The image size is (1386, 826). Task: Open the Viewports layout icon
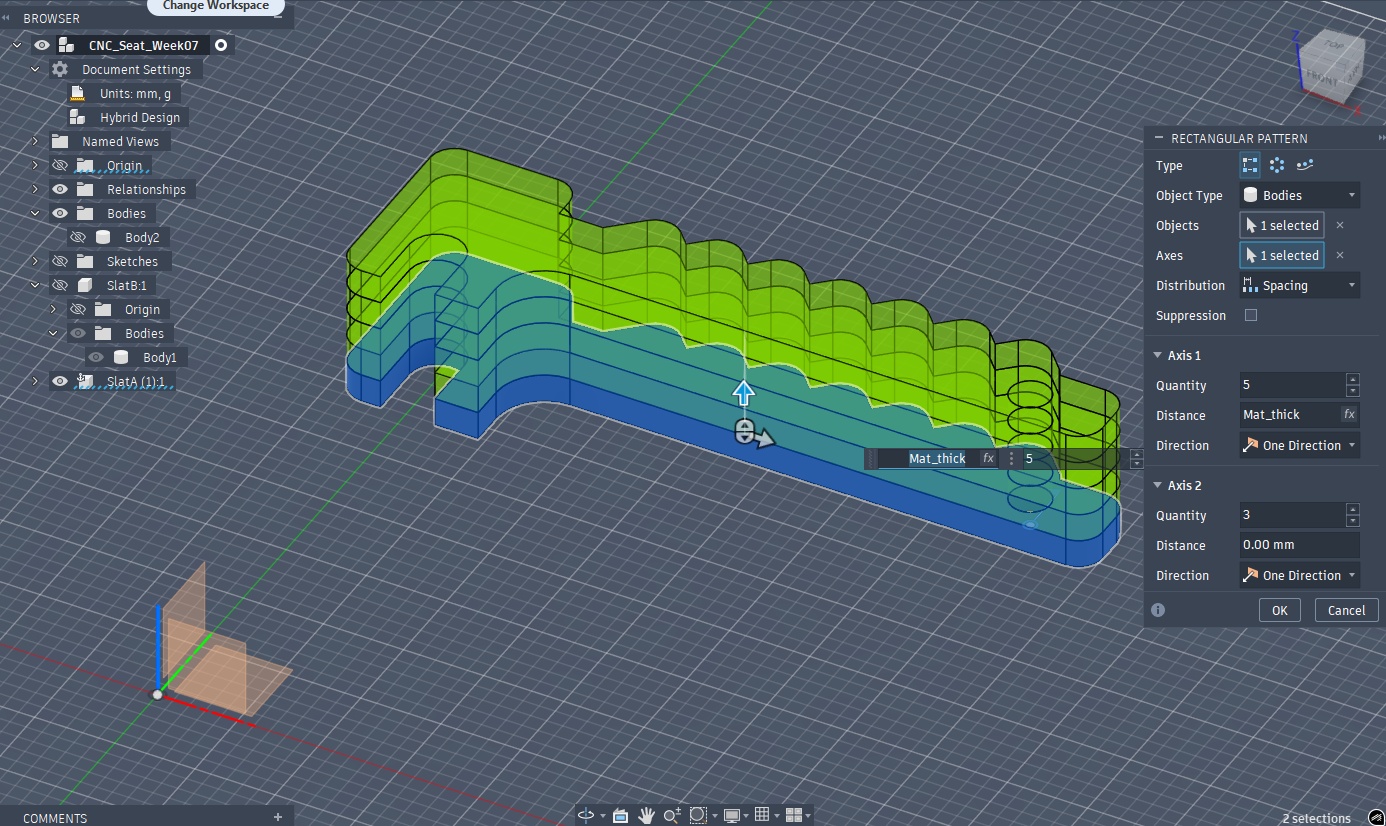click(x=793, y=815)
